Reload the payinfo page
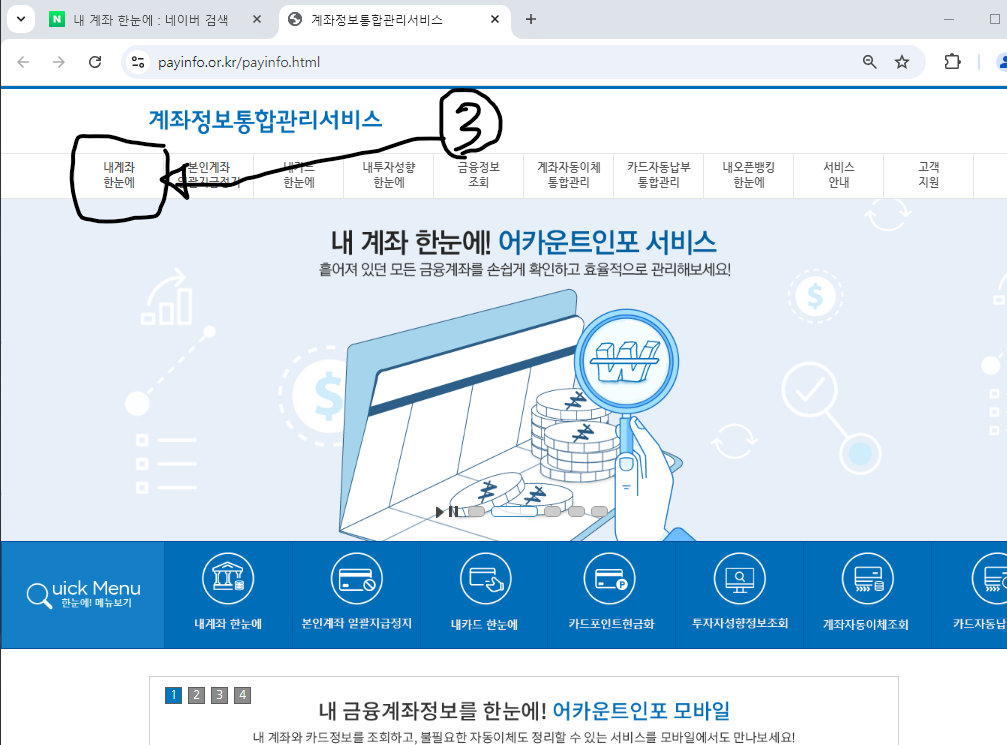Screen dimensions: 1007x745 tap(95, 62)
